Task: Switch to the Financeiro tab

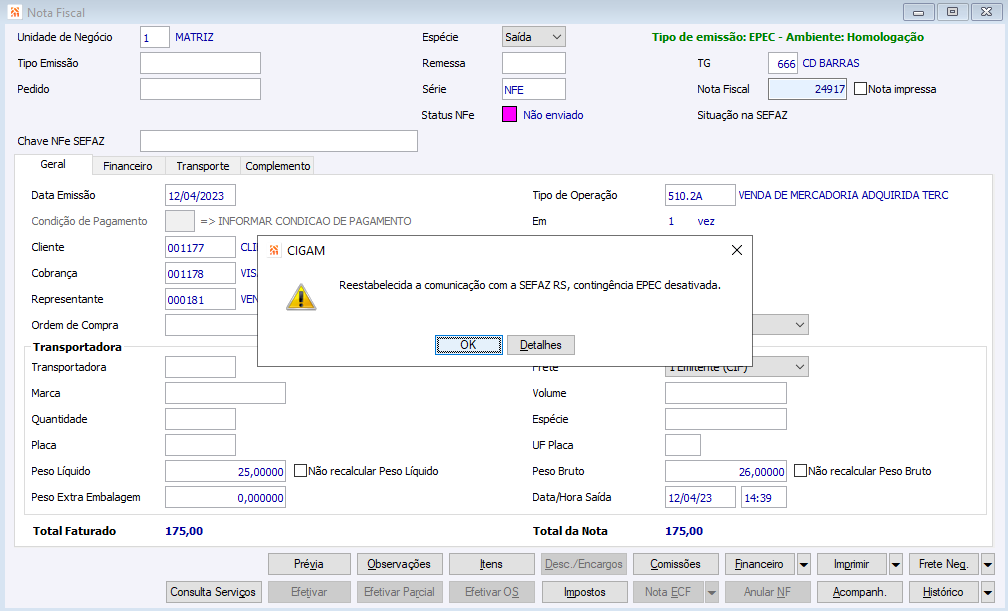Action: point(128,166)
